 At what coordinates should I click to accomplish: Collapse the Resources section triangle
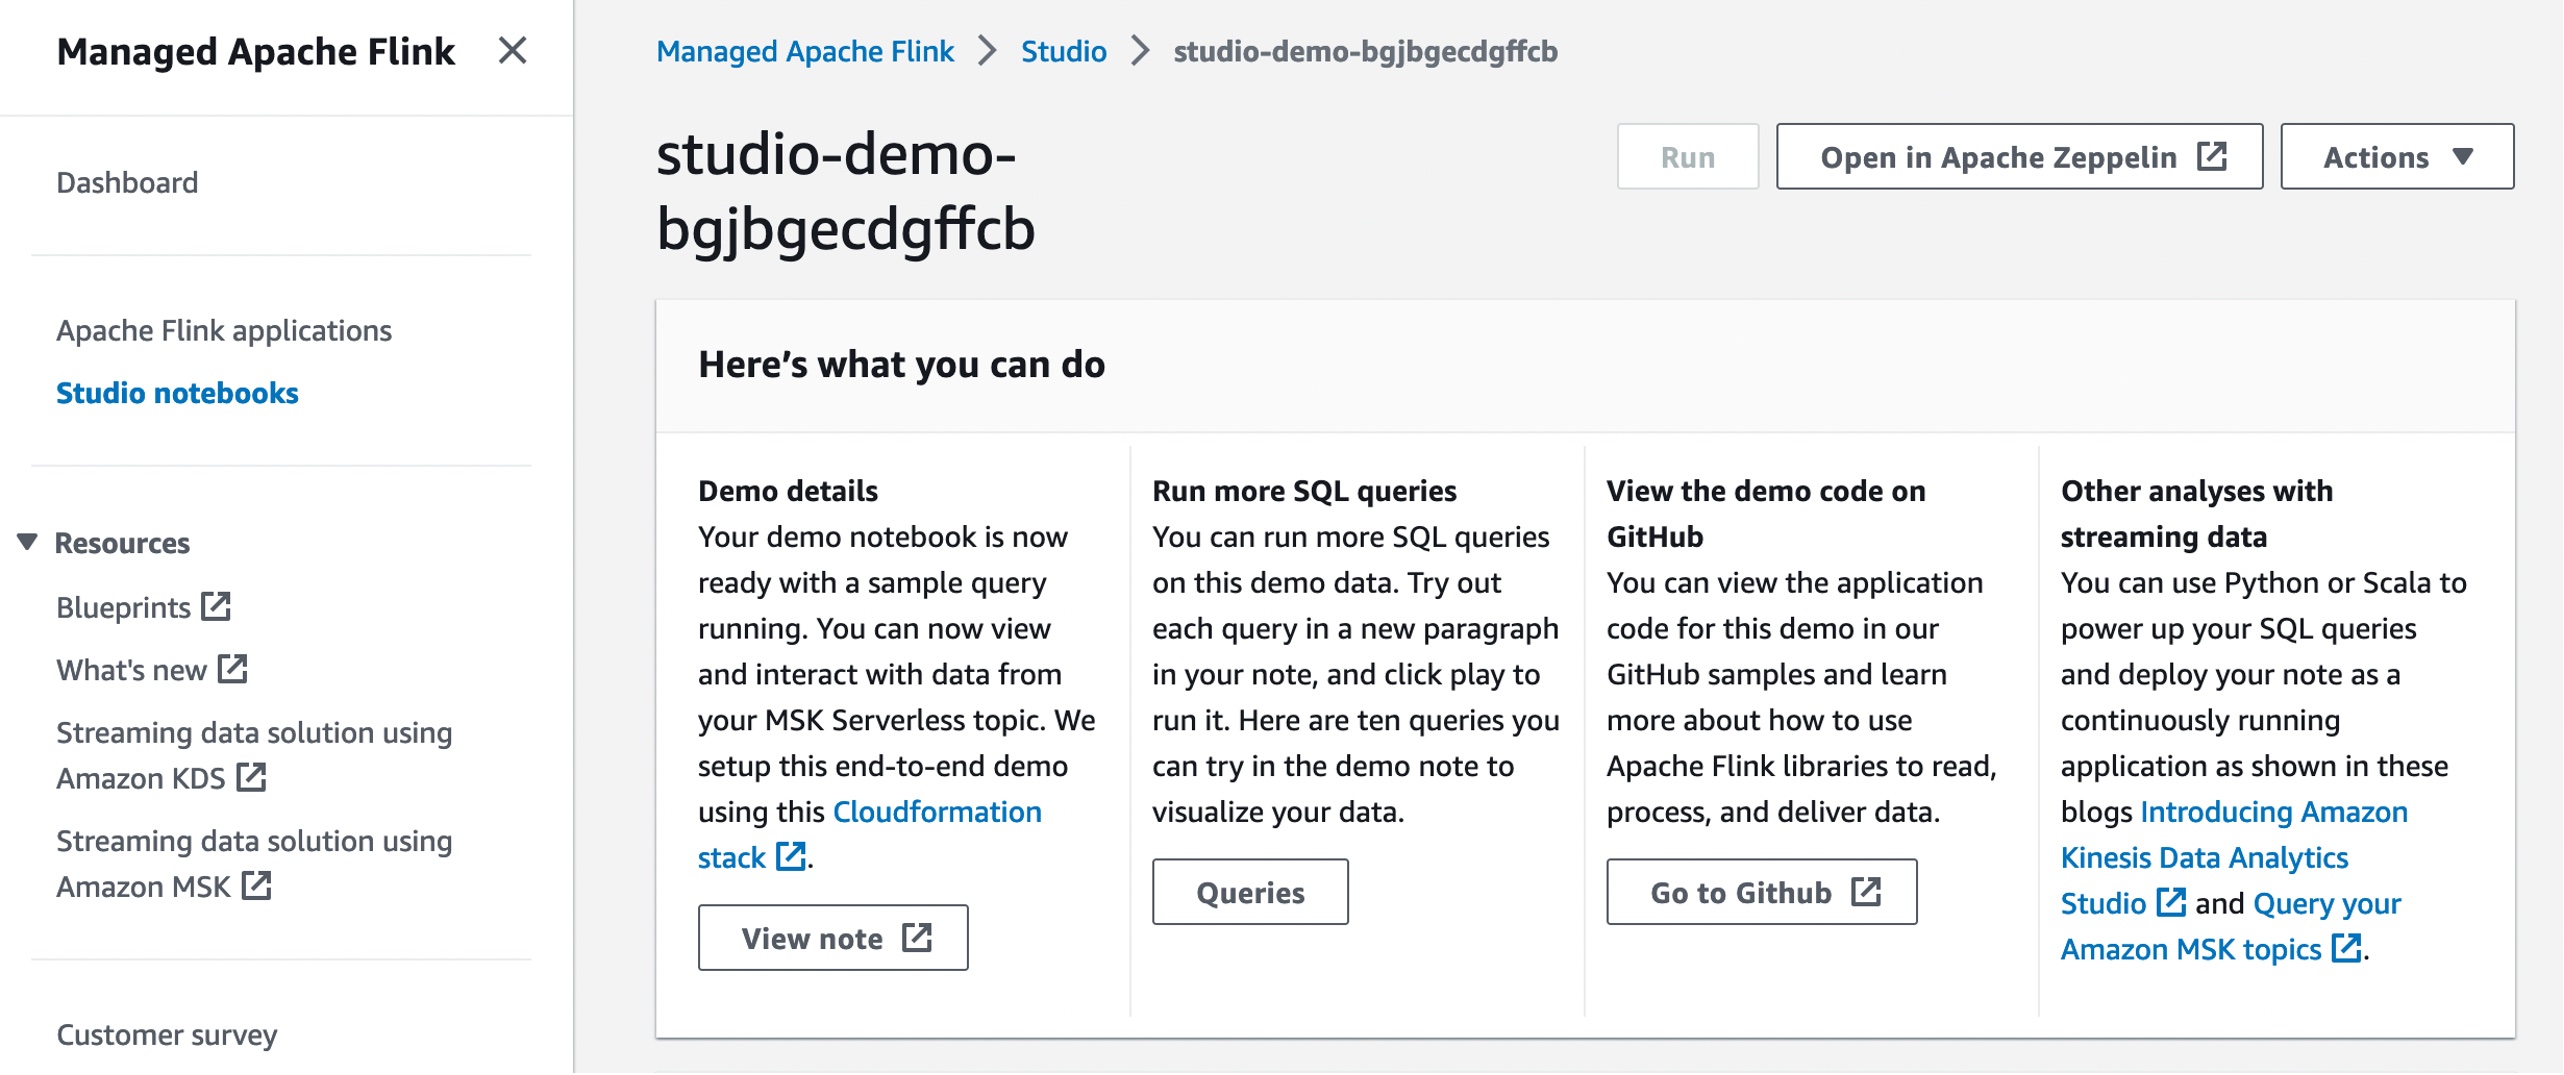(27, 542)
